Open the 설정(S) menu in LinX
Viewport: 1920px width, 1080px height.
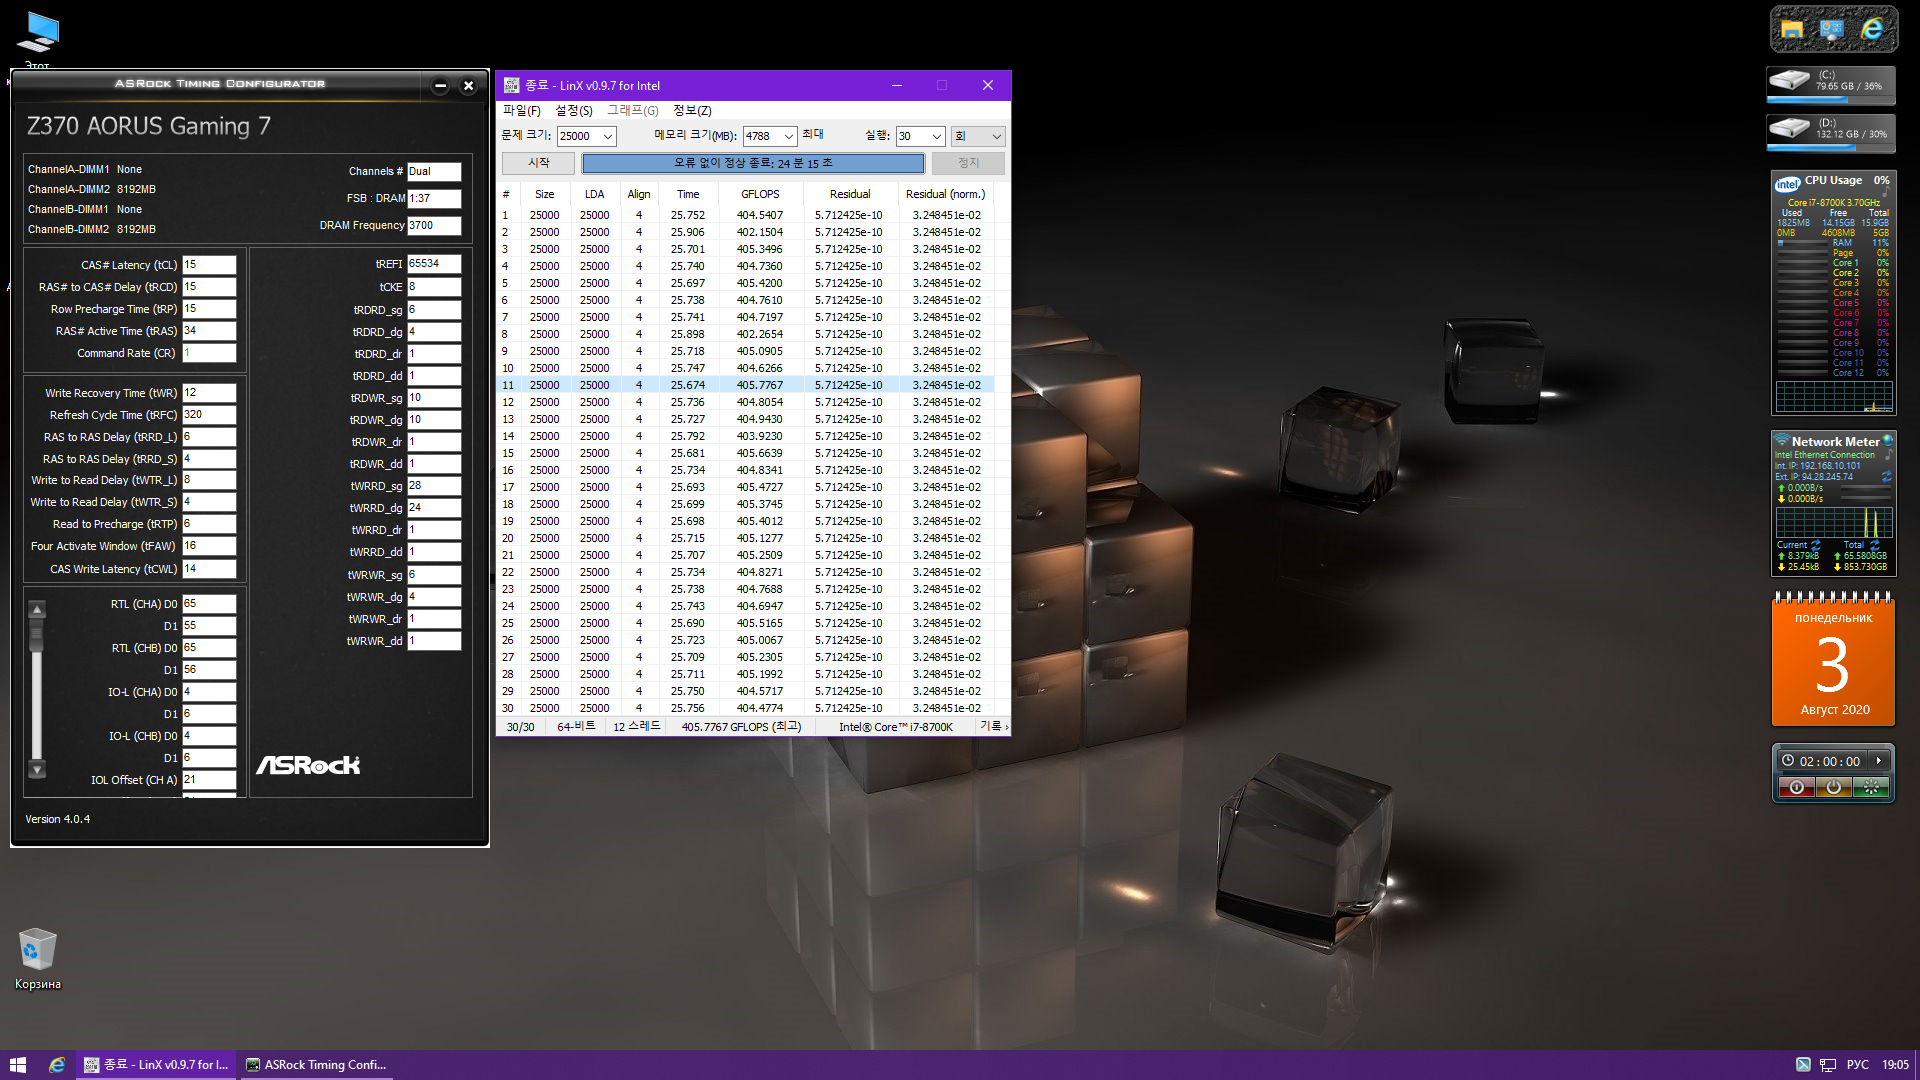[573, 111]
